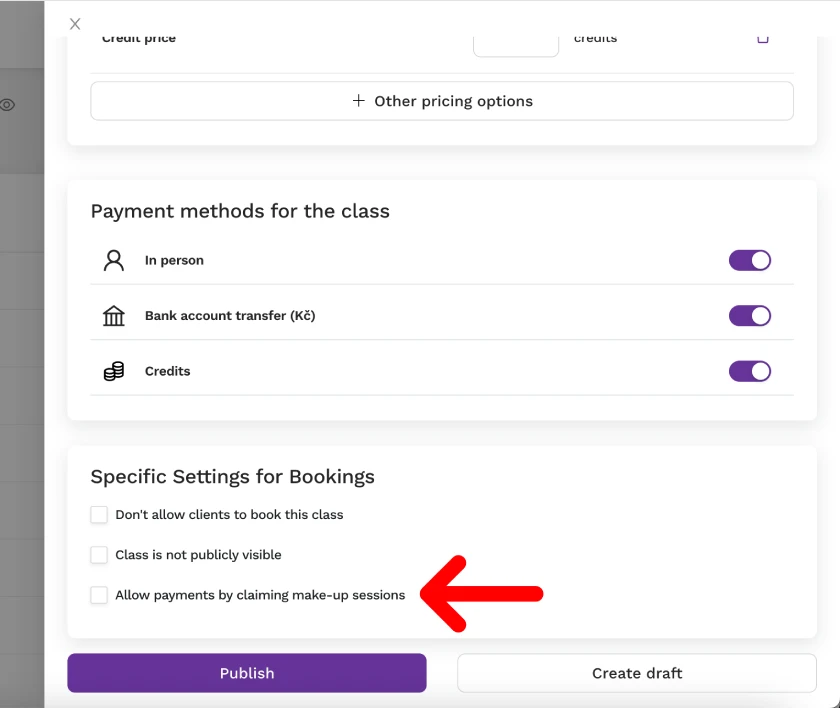Check Don't allow clients to book this class
Viewport: 840px width, 708px height.
pos(99,515)
